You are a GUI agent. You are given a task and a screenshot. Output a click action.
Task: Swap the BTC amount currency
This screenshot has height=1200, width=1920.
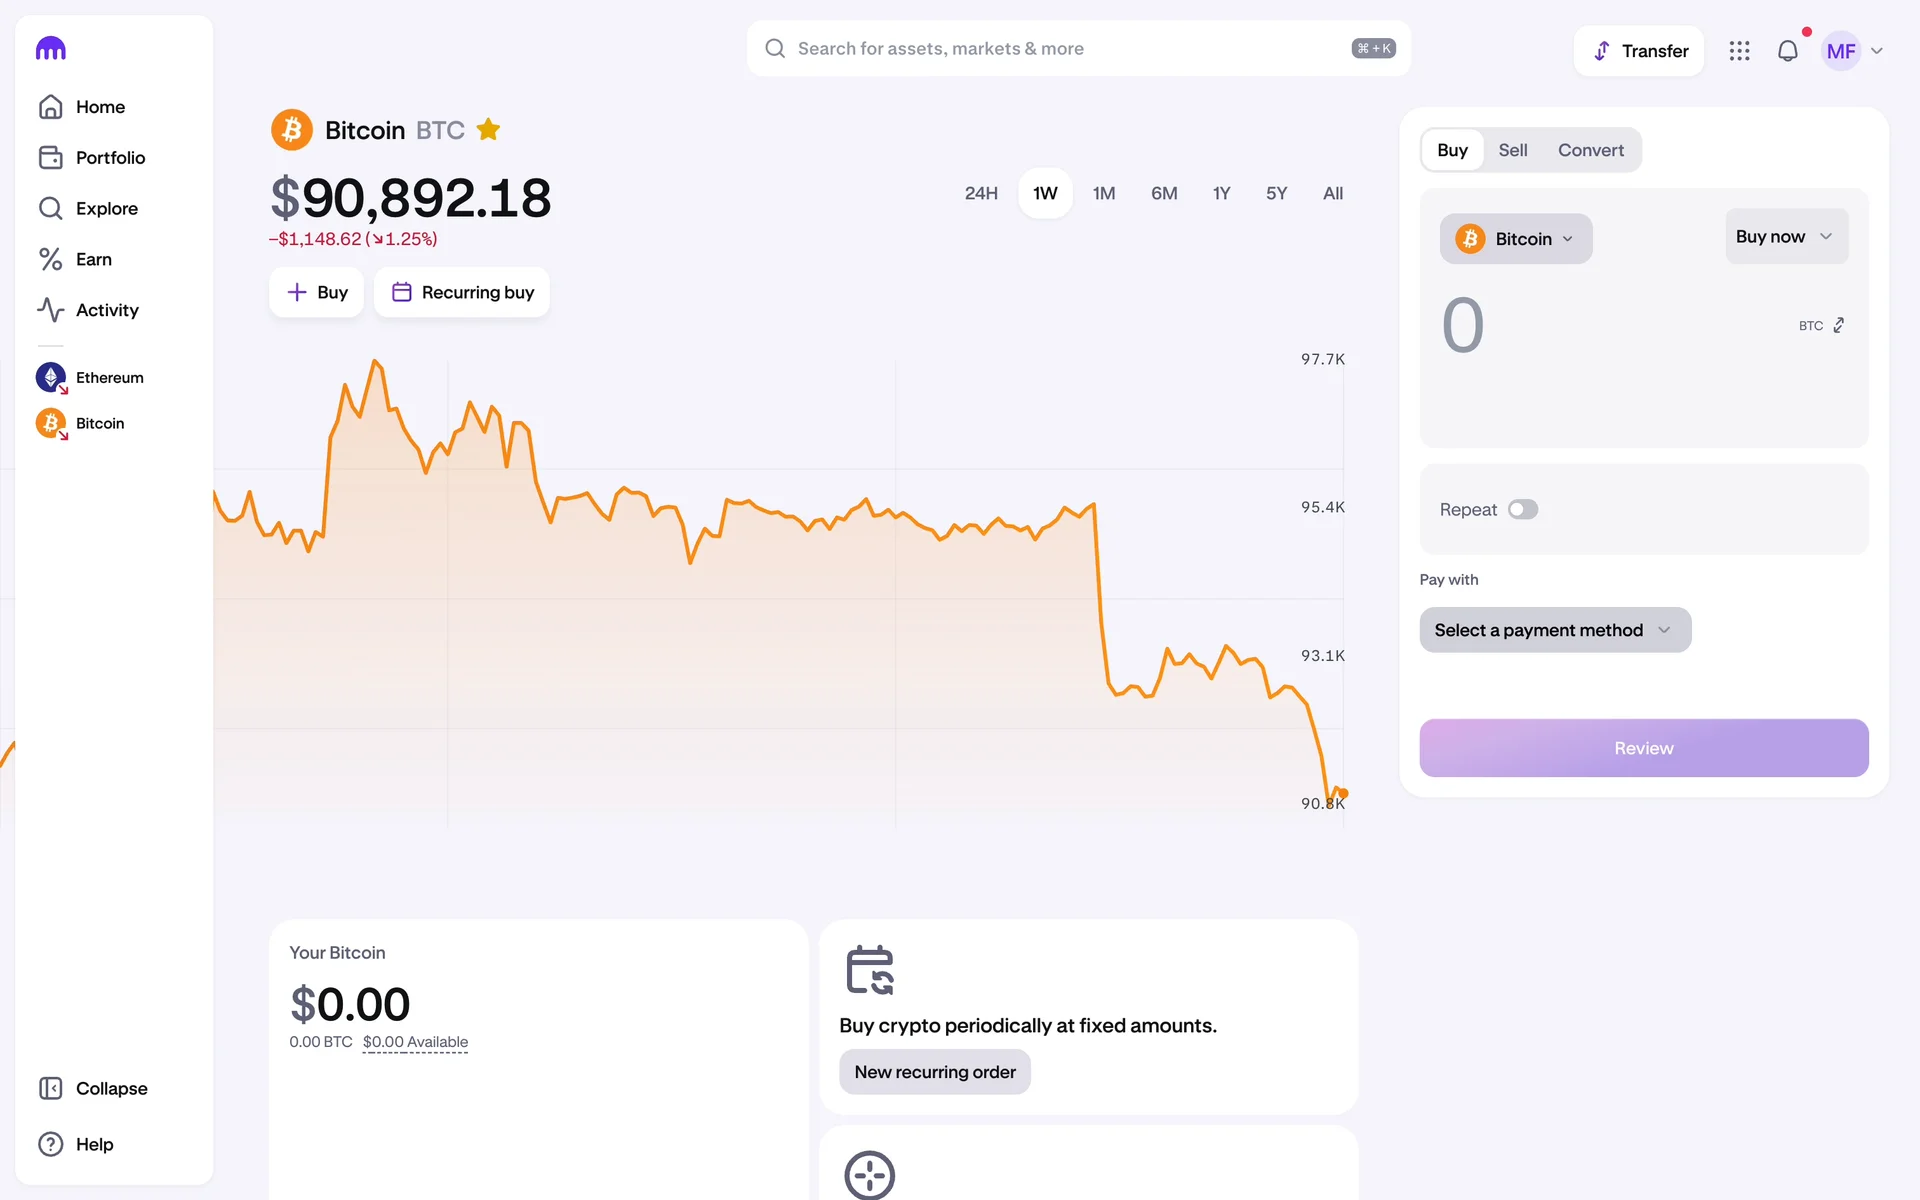coord(1838,326)
